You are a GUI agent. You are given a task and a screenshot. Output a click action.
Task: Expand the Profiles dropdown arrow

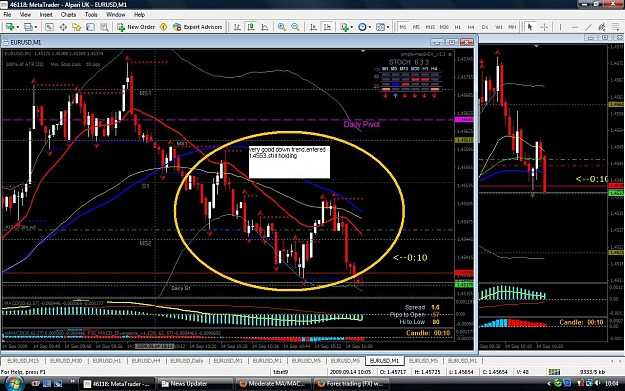pos(35,27)
